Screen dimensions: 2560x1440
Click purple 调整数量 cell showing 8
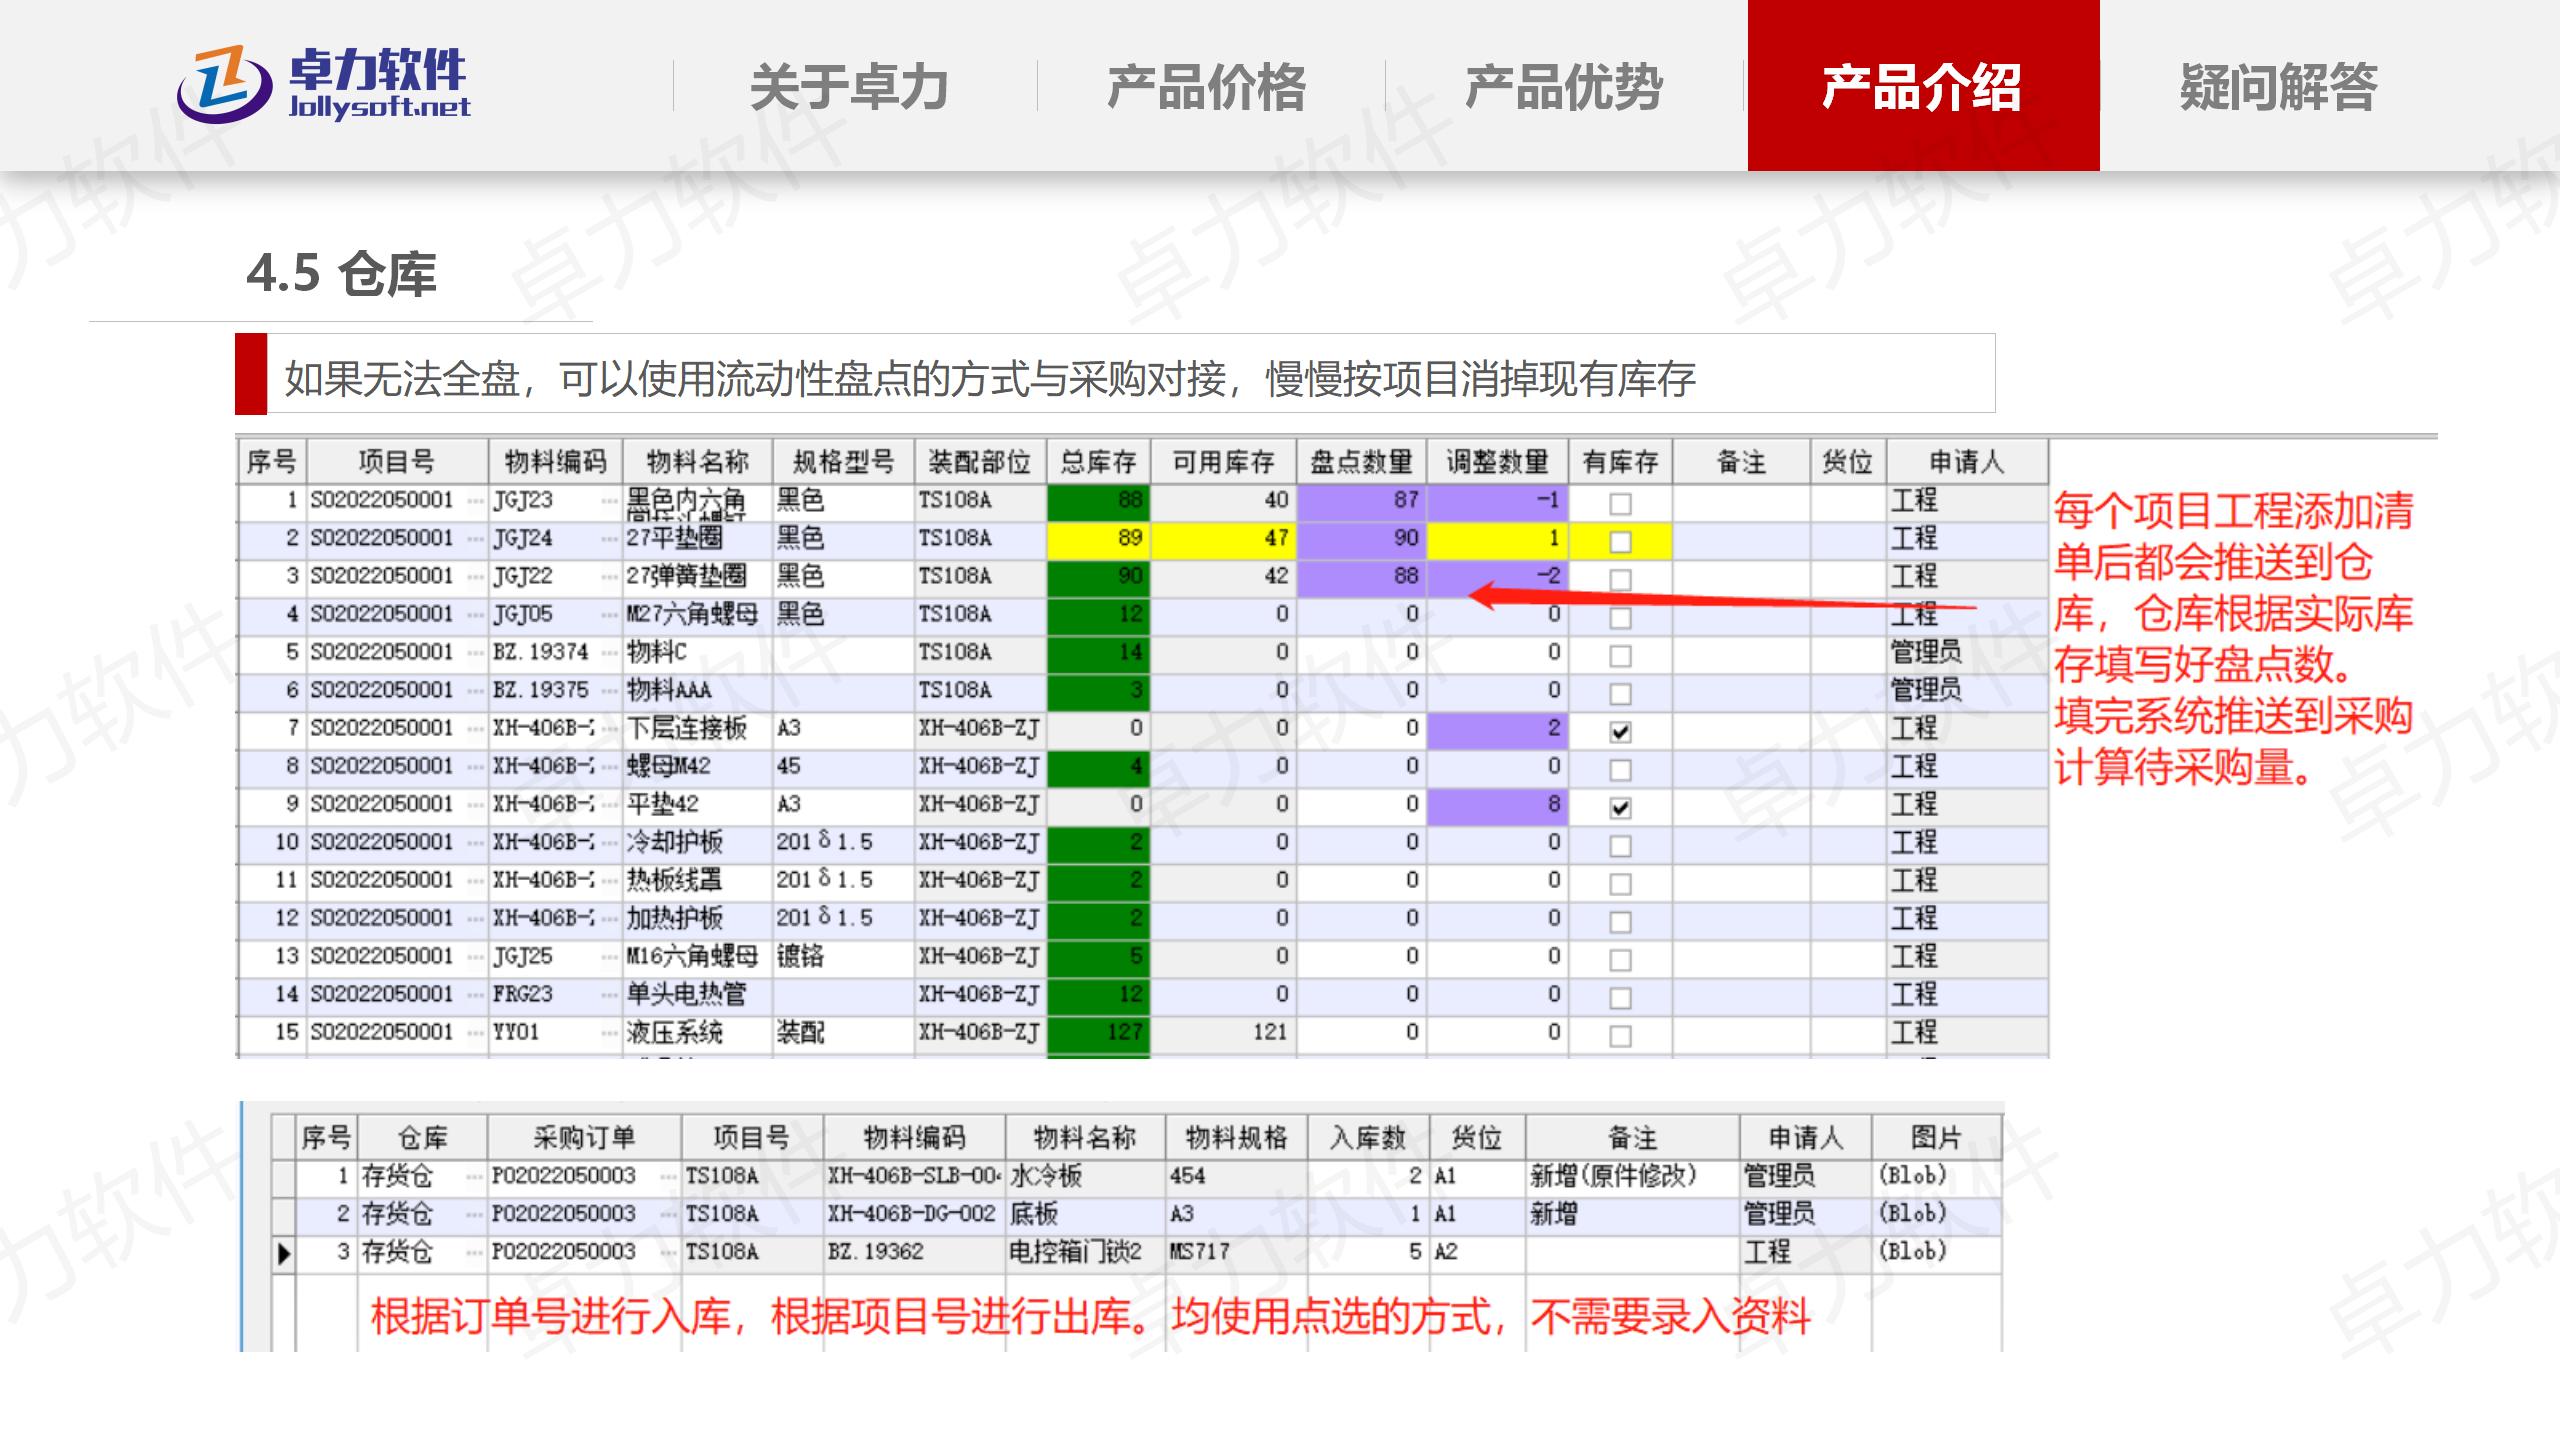1497,805
